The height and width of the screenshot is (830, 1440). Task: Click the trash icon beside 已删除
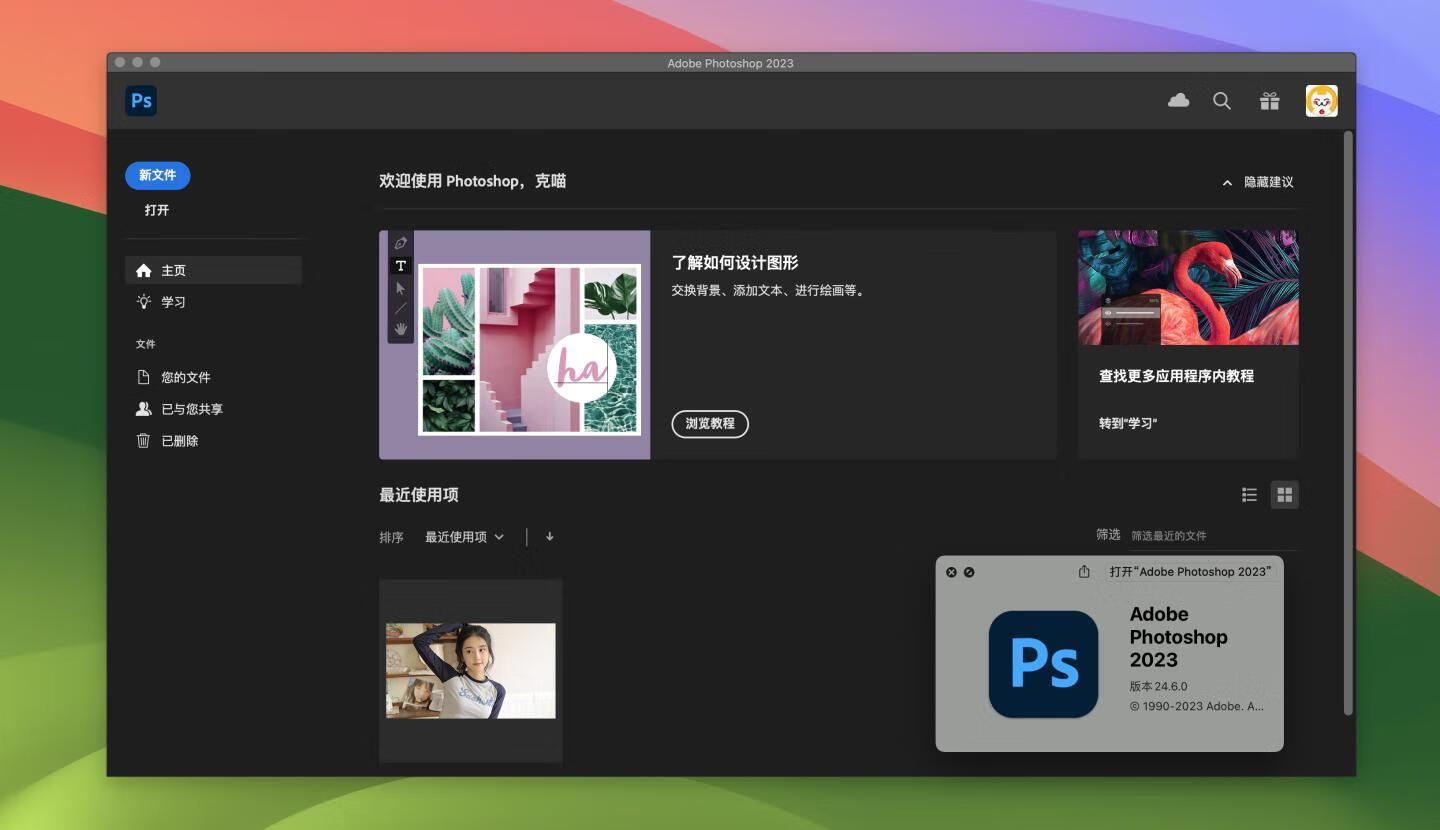(143, 441)
